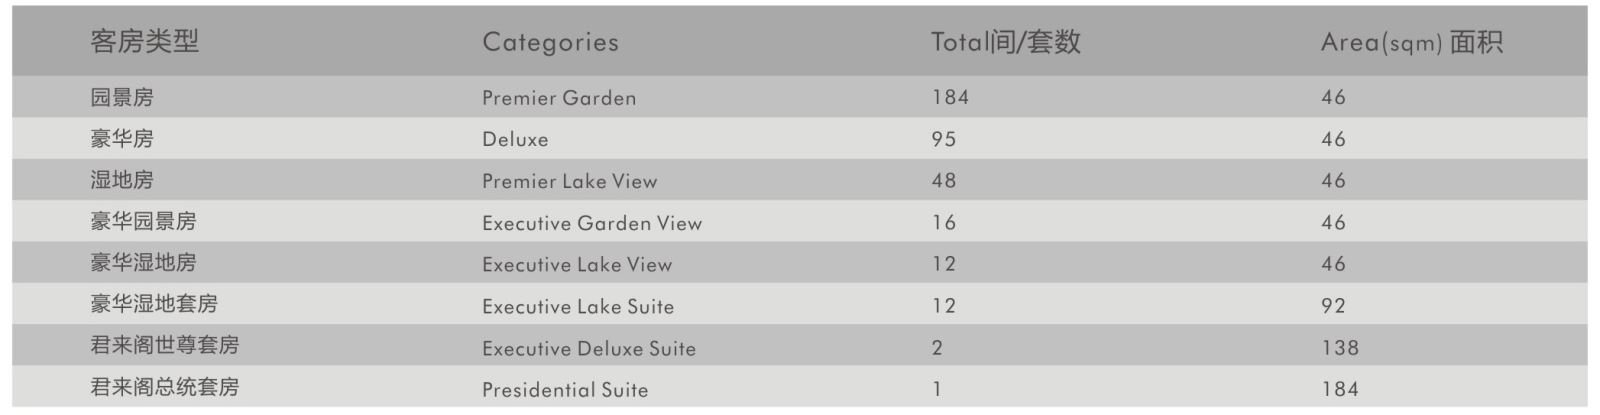This screenshot has width=1600, height=415.
Task: Click the Presidential Suite entry
Action: point(565,390)
